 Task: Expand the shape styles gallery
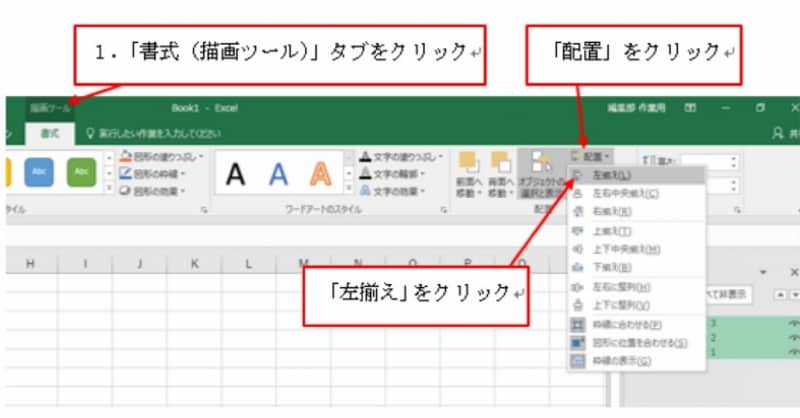[109, 189]
